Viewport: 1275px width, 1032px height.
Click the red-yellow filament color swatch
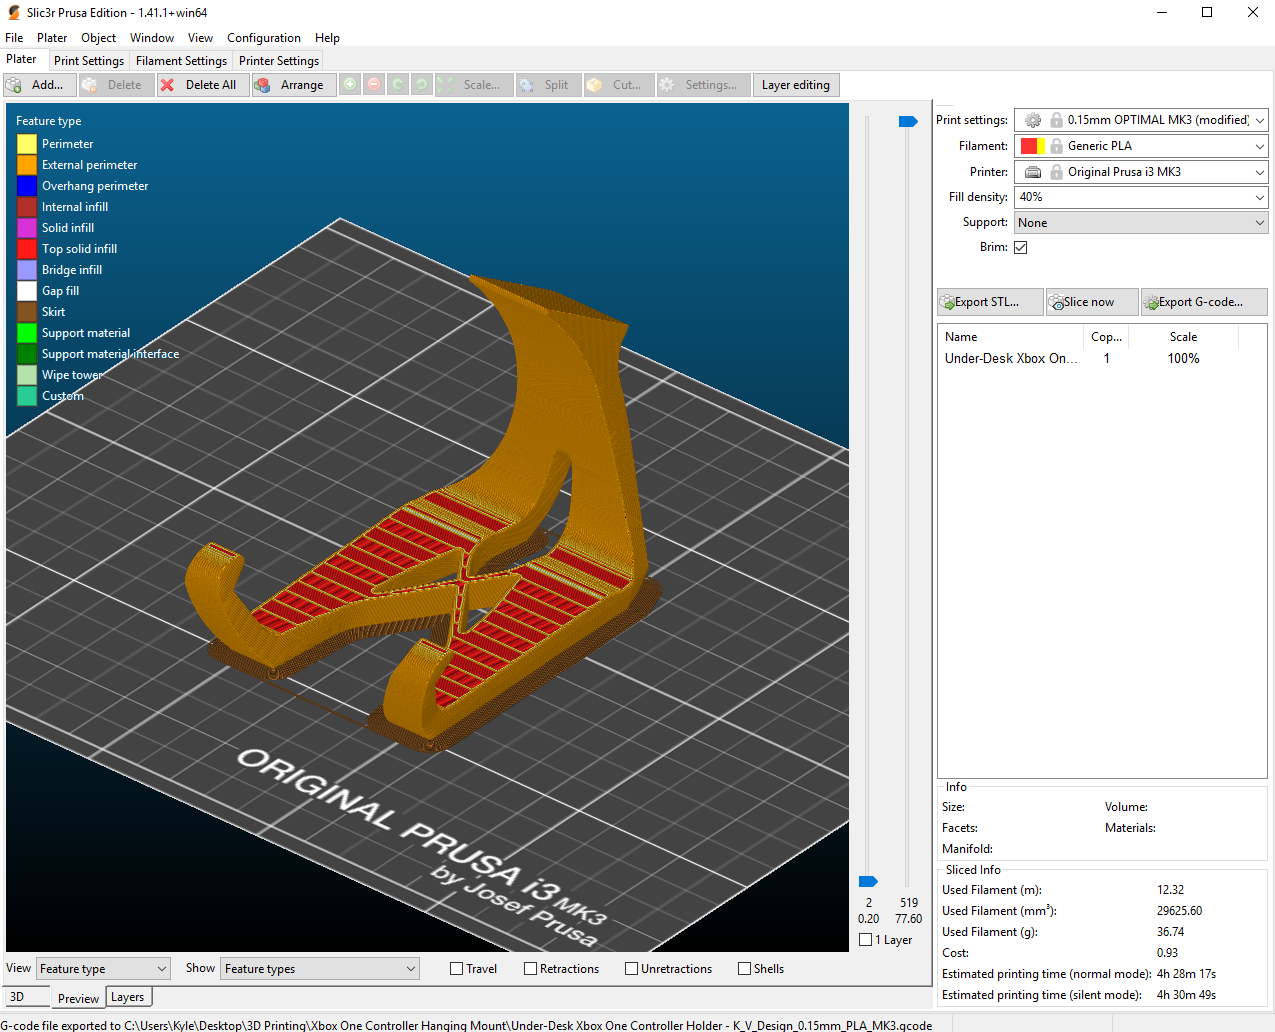pos(1033,146)
